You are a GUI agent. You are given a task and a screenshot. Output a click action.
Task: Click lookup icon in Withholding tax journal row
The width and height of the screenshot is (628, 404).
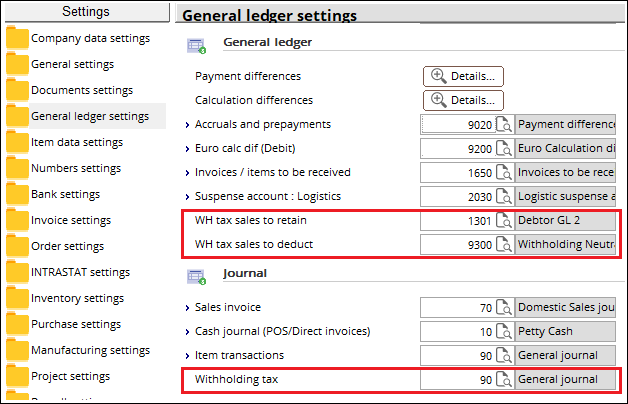click(x=504, y=380)
